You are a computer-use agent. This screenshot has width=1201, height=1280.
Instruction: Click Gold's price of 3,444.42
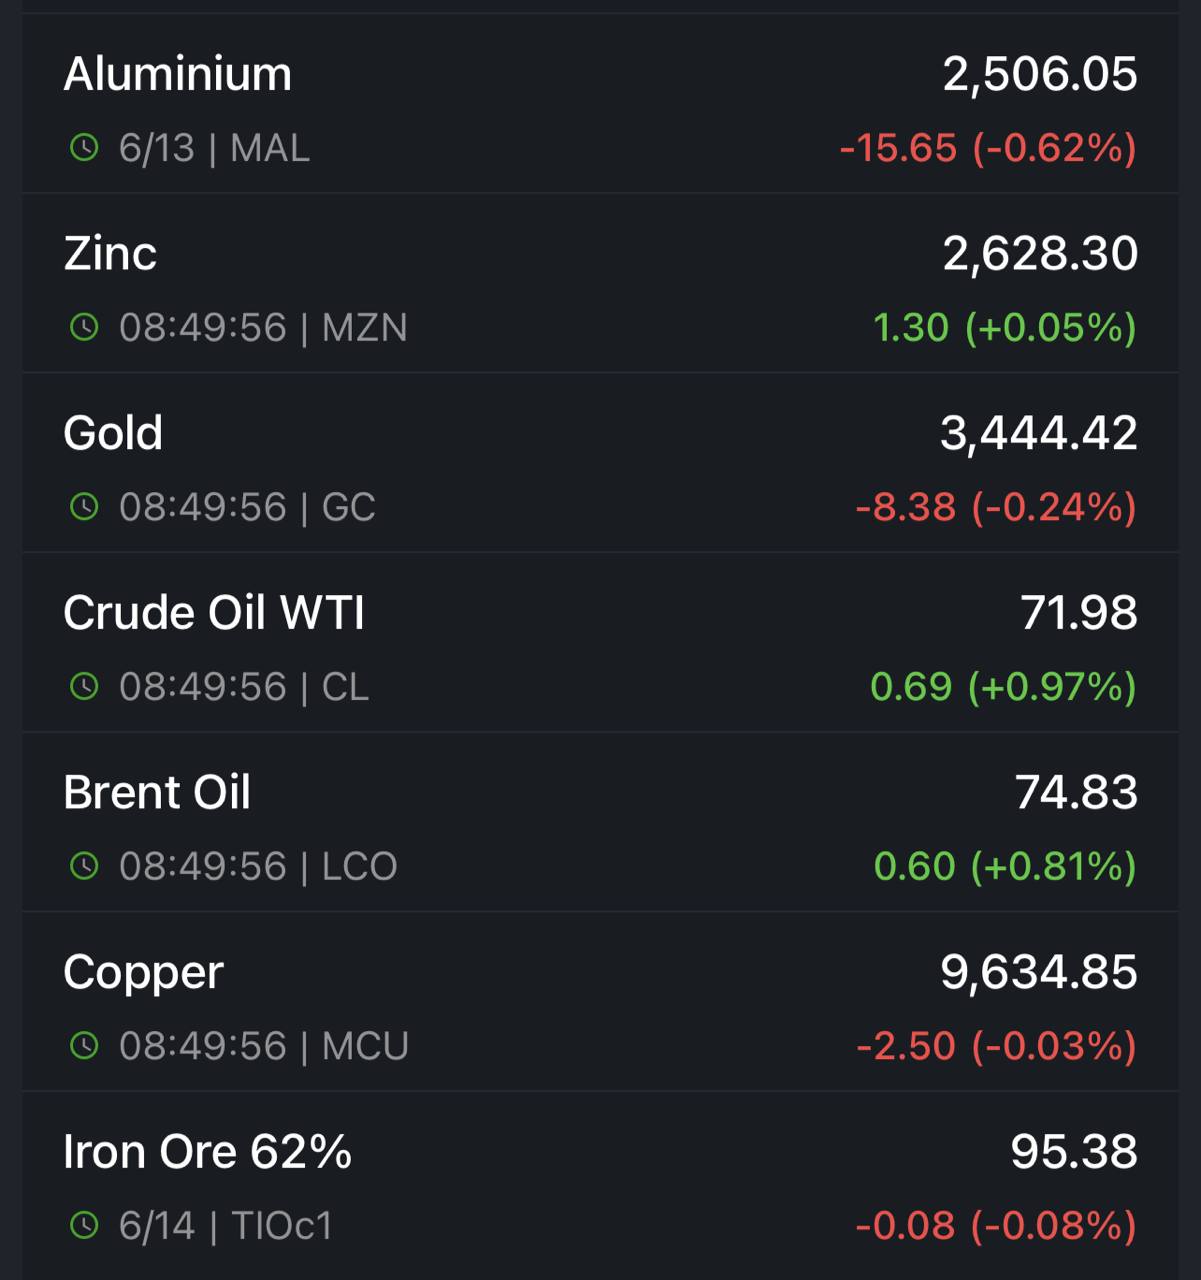point(1039,434)
